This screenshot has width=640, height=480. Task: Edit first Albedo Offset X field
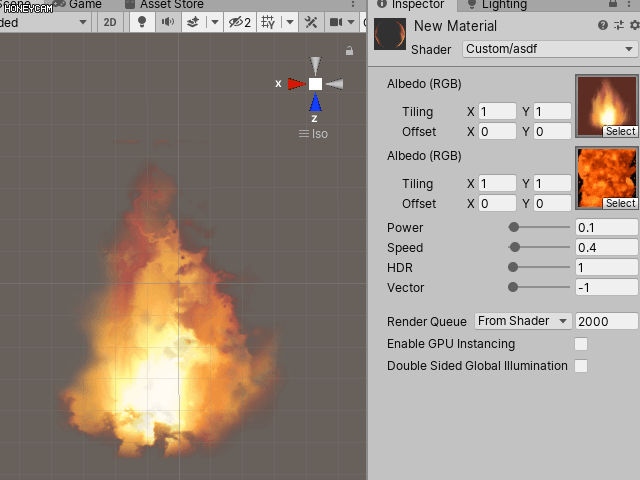click(x=497, y=131)
